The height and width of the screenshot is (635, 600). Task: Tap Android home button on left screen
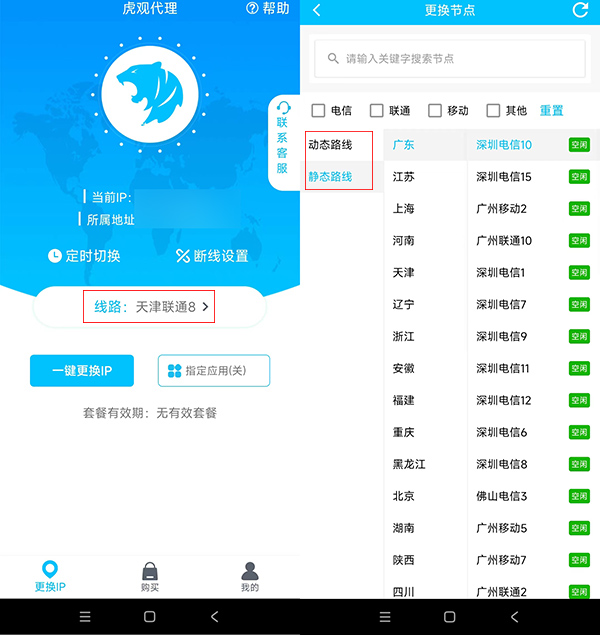click(x=150, y=617)
